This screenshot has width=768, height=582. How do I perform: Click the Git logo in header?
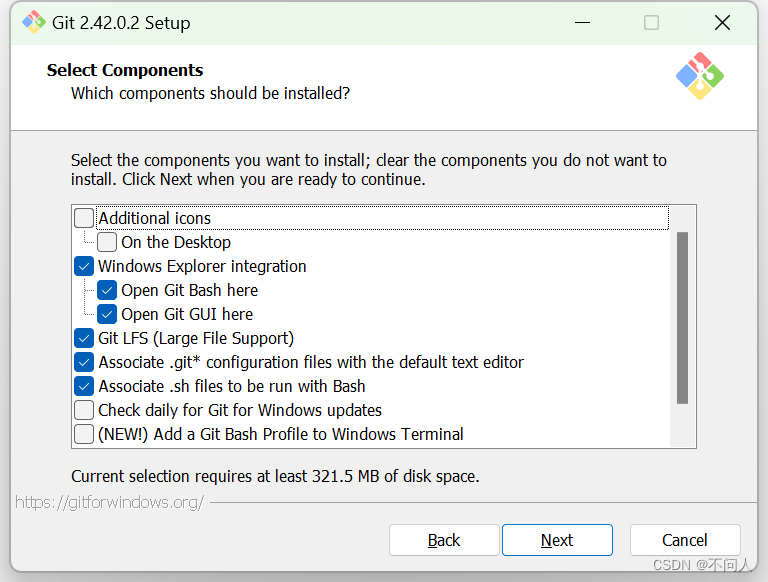[699, 76]
